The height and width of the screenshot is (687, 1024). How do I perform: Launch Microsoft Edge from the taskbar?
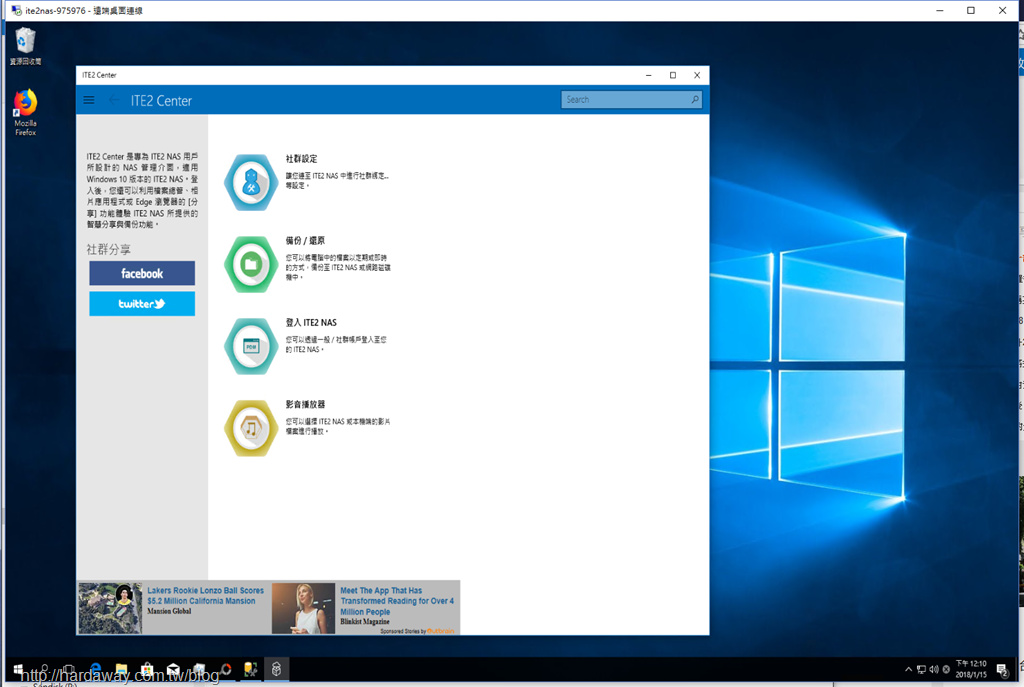(95, 669)
